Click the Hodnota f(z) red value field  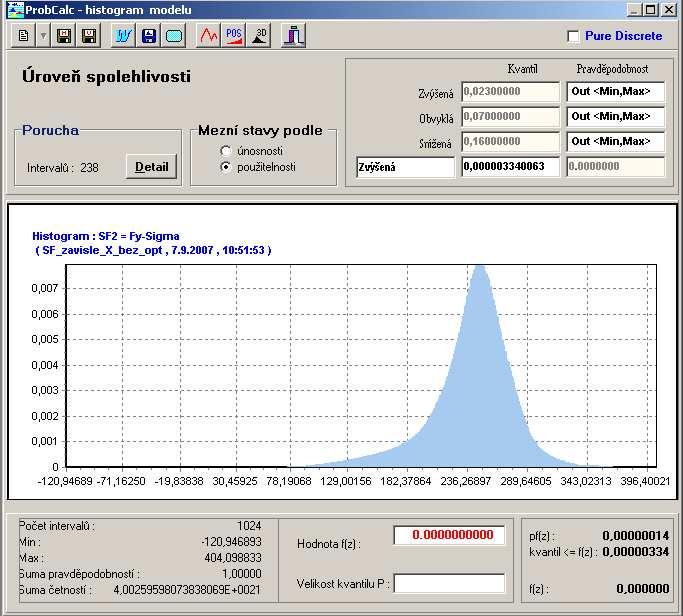[x=449, y=535]
